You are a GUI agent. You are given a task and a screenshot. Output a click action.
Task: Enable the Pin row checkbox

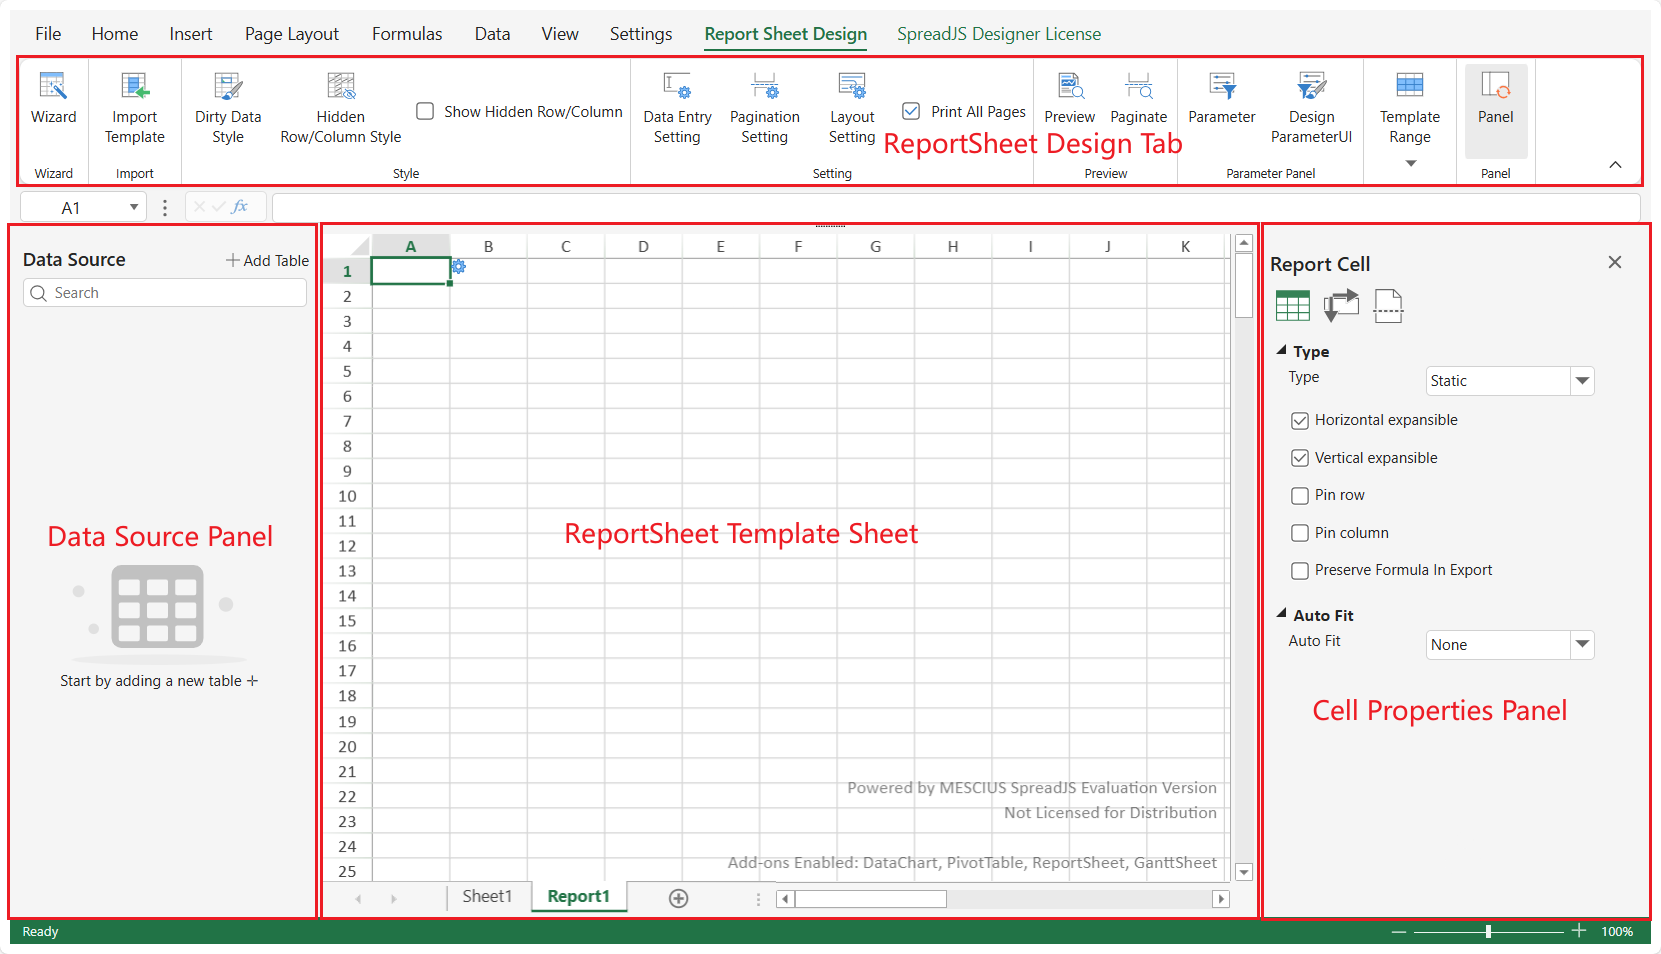click(1300, 495)
